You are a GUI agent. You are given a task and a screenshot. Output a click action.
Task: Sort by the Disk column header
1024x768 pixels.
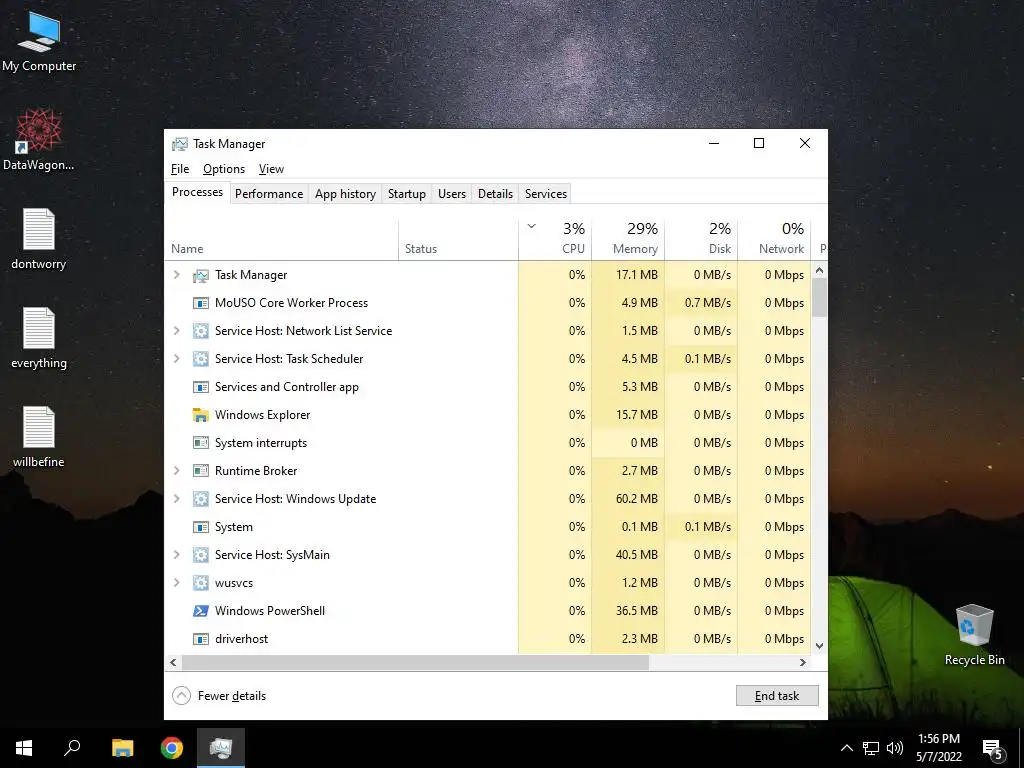tap(701, 240)
